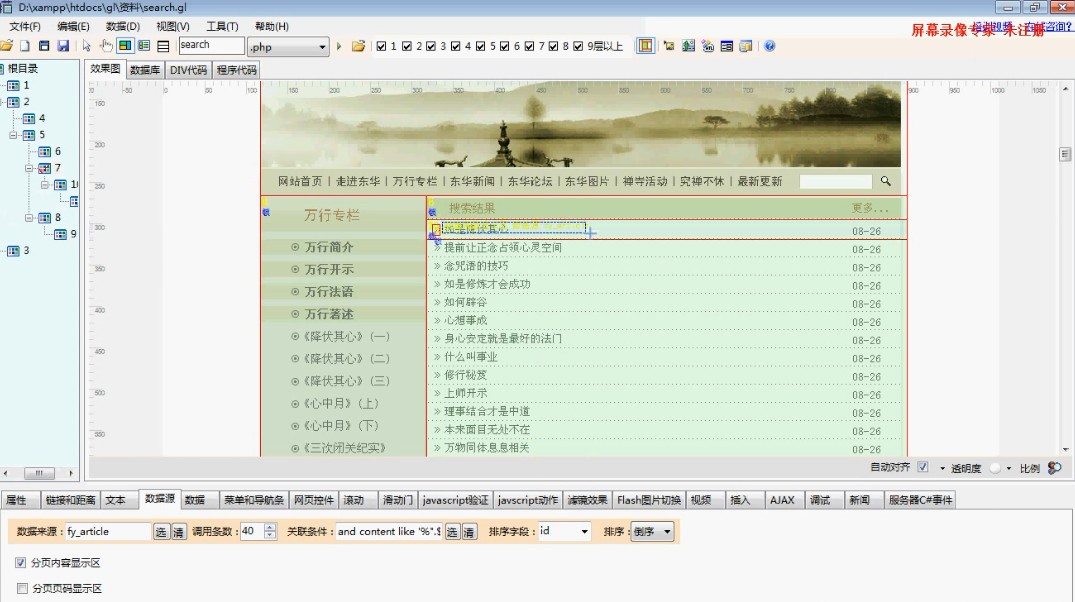Open the blue help question icon
This screenshot has height=602, width=1075.
(x=770, y=46)
